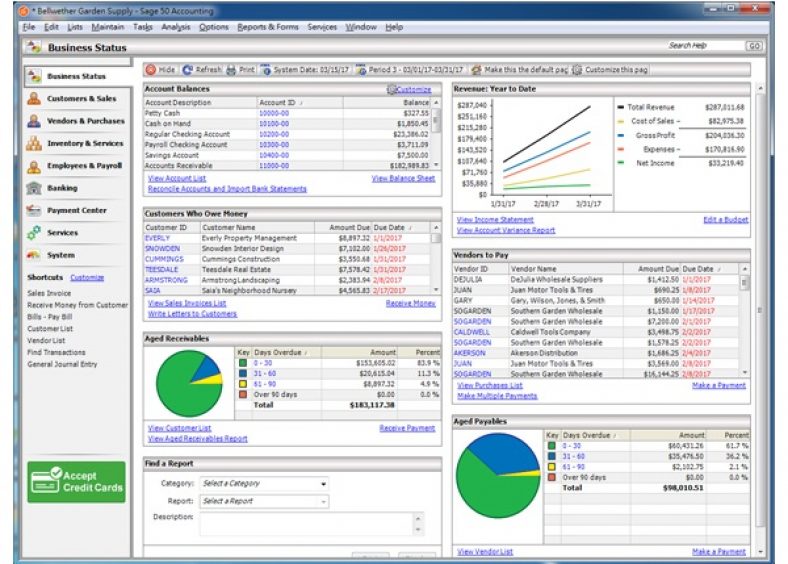The height and width of the screenshot is (564, 788).
Task: Click the Refresh toolbar icon
Action: pos(188,70)
